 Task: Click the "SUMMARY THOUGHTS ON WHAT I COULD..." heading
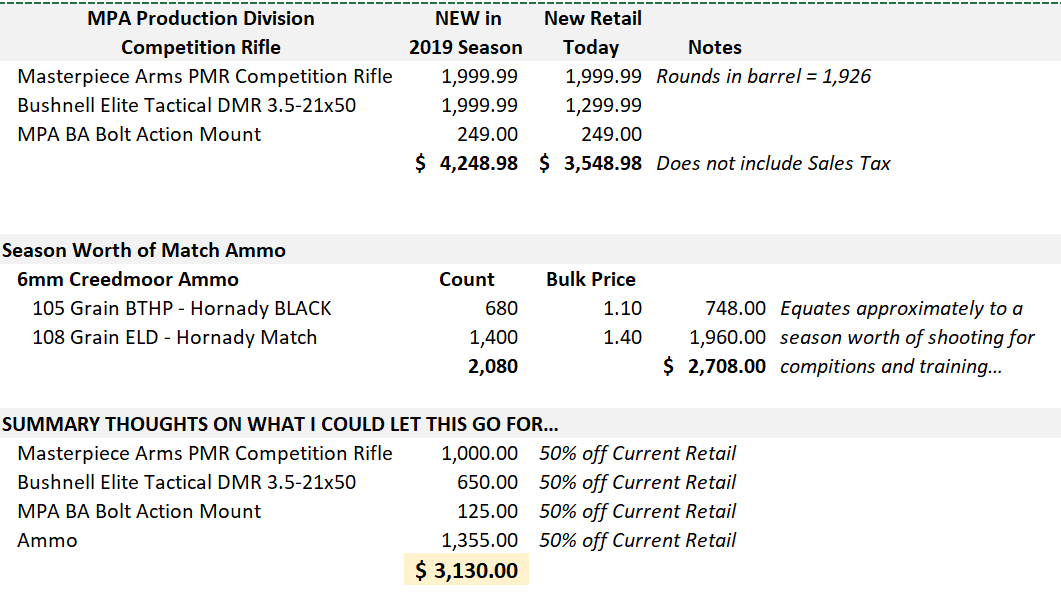pos(280,424)
